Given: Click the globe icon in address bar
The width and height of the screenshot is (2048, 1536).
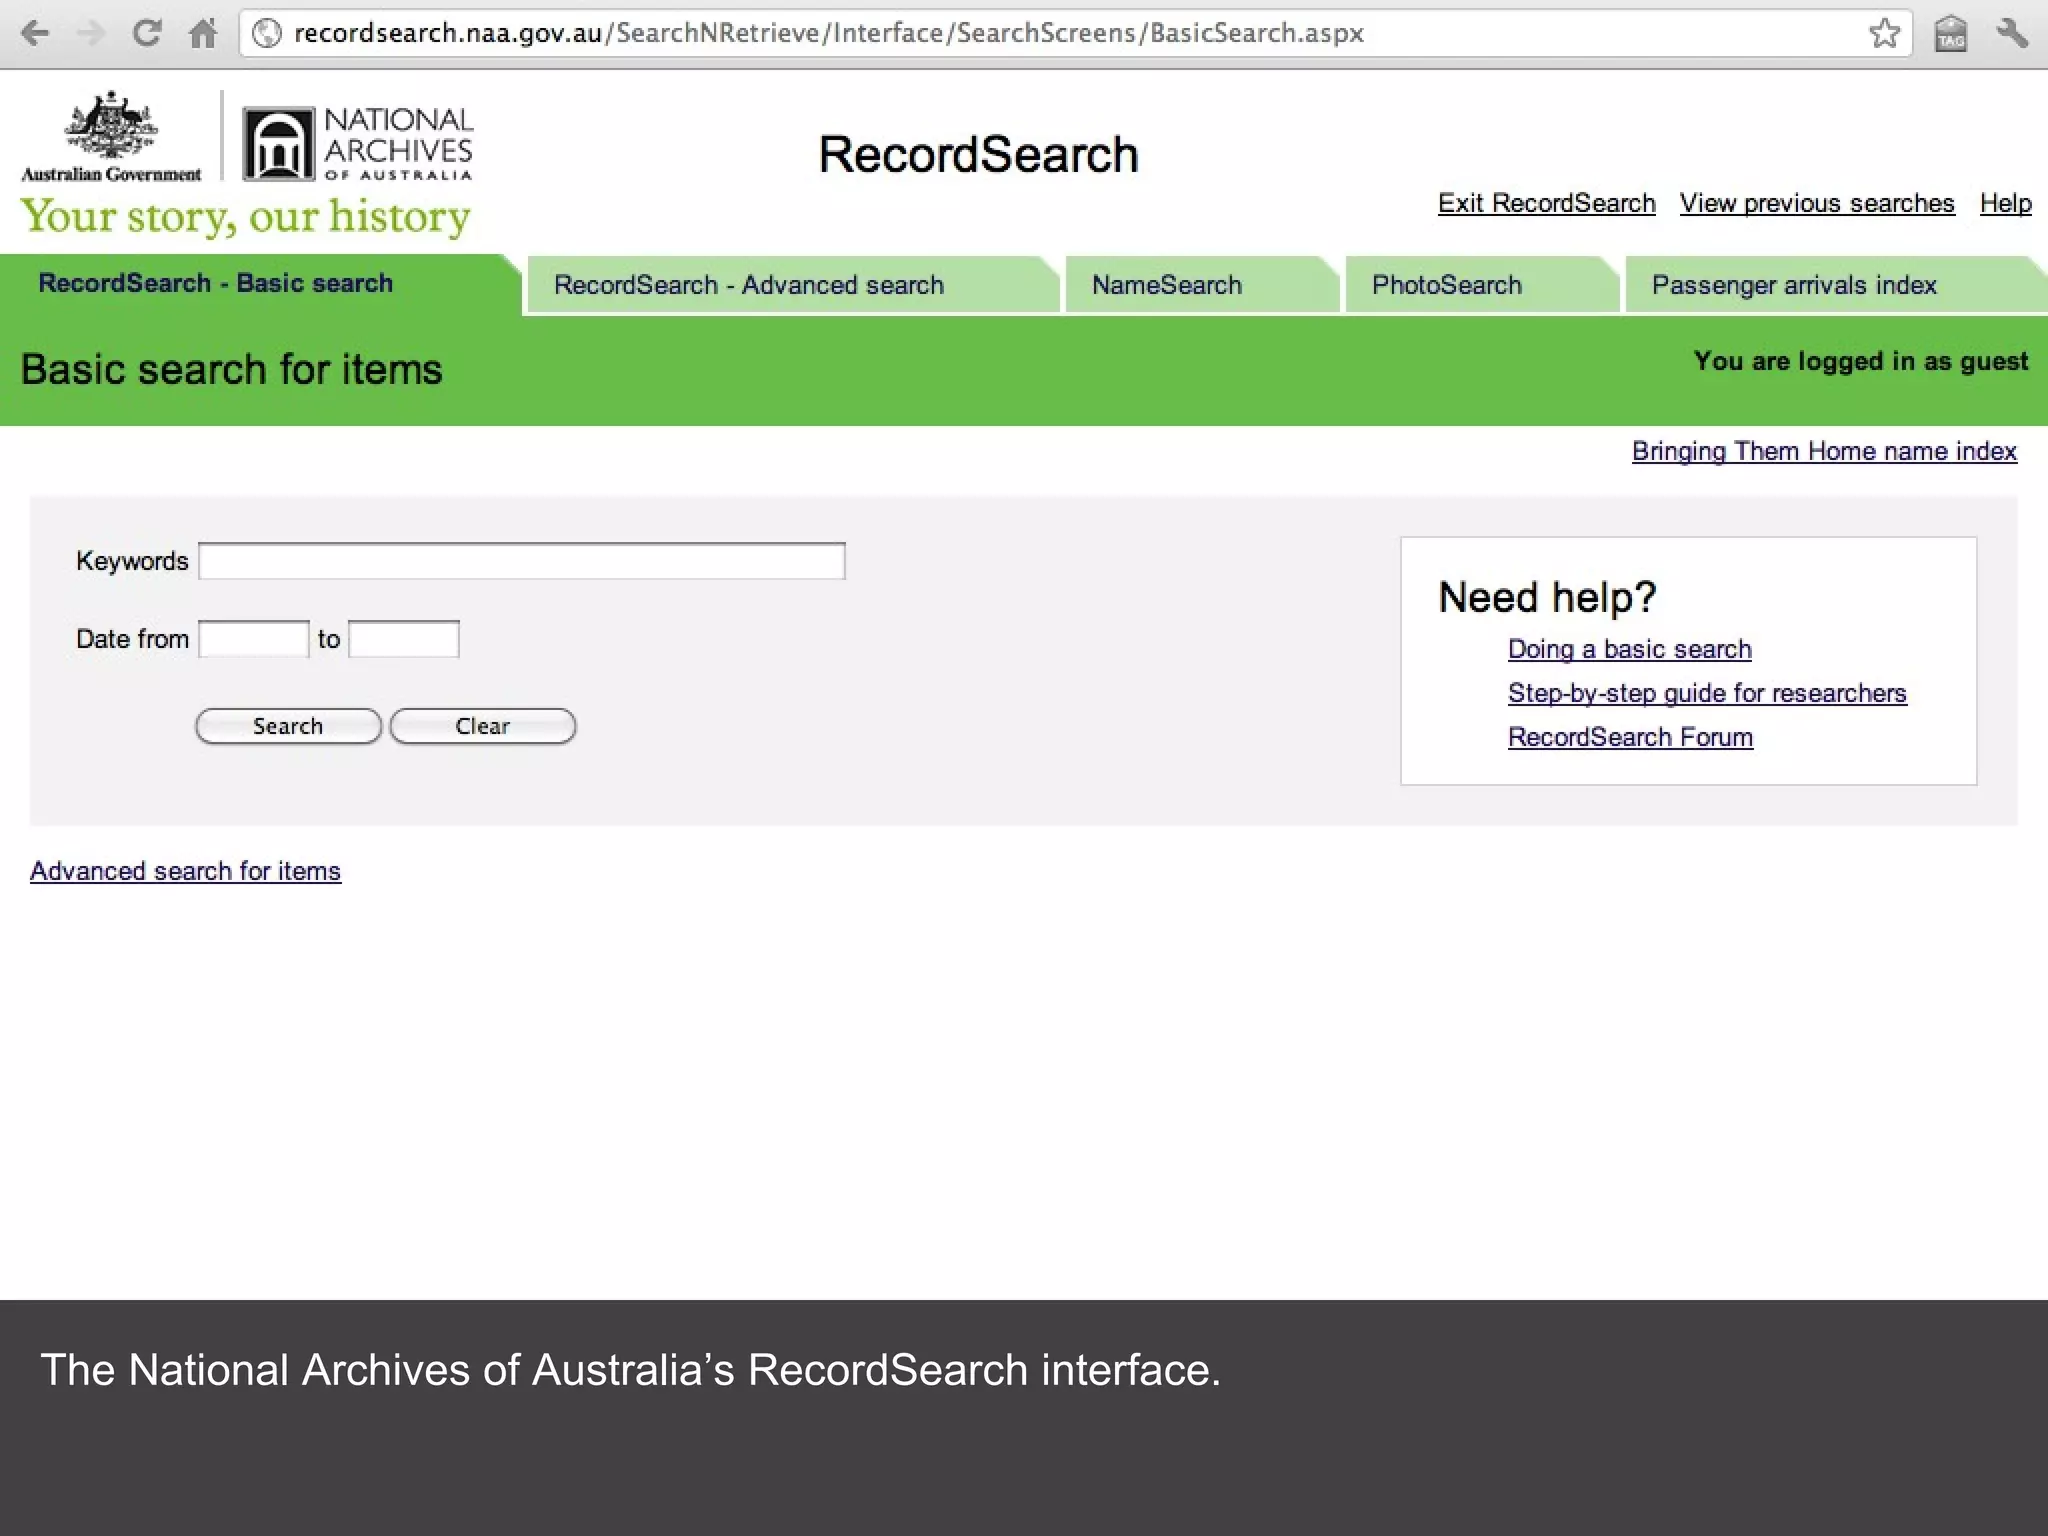Looking at the screenshot, I should tap(267, 34).
